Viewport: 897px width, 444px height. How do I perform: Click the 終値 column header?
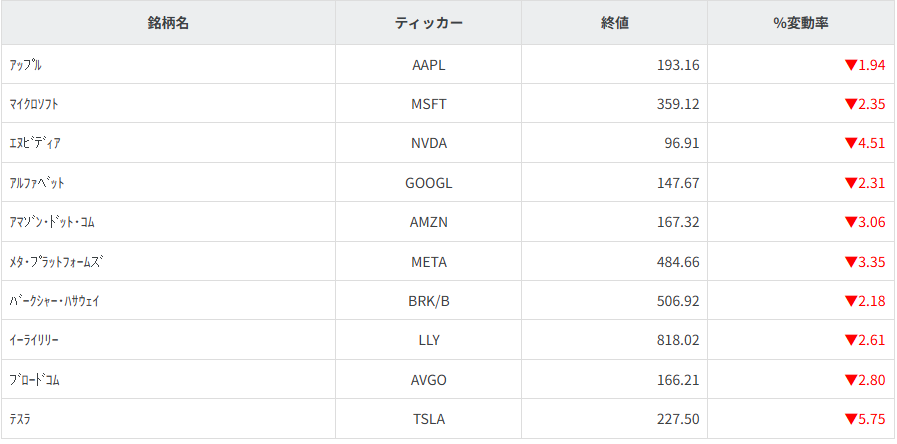click(x=615, y=23)
